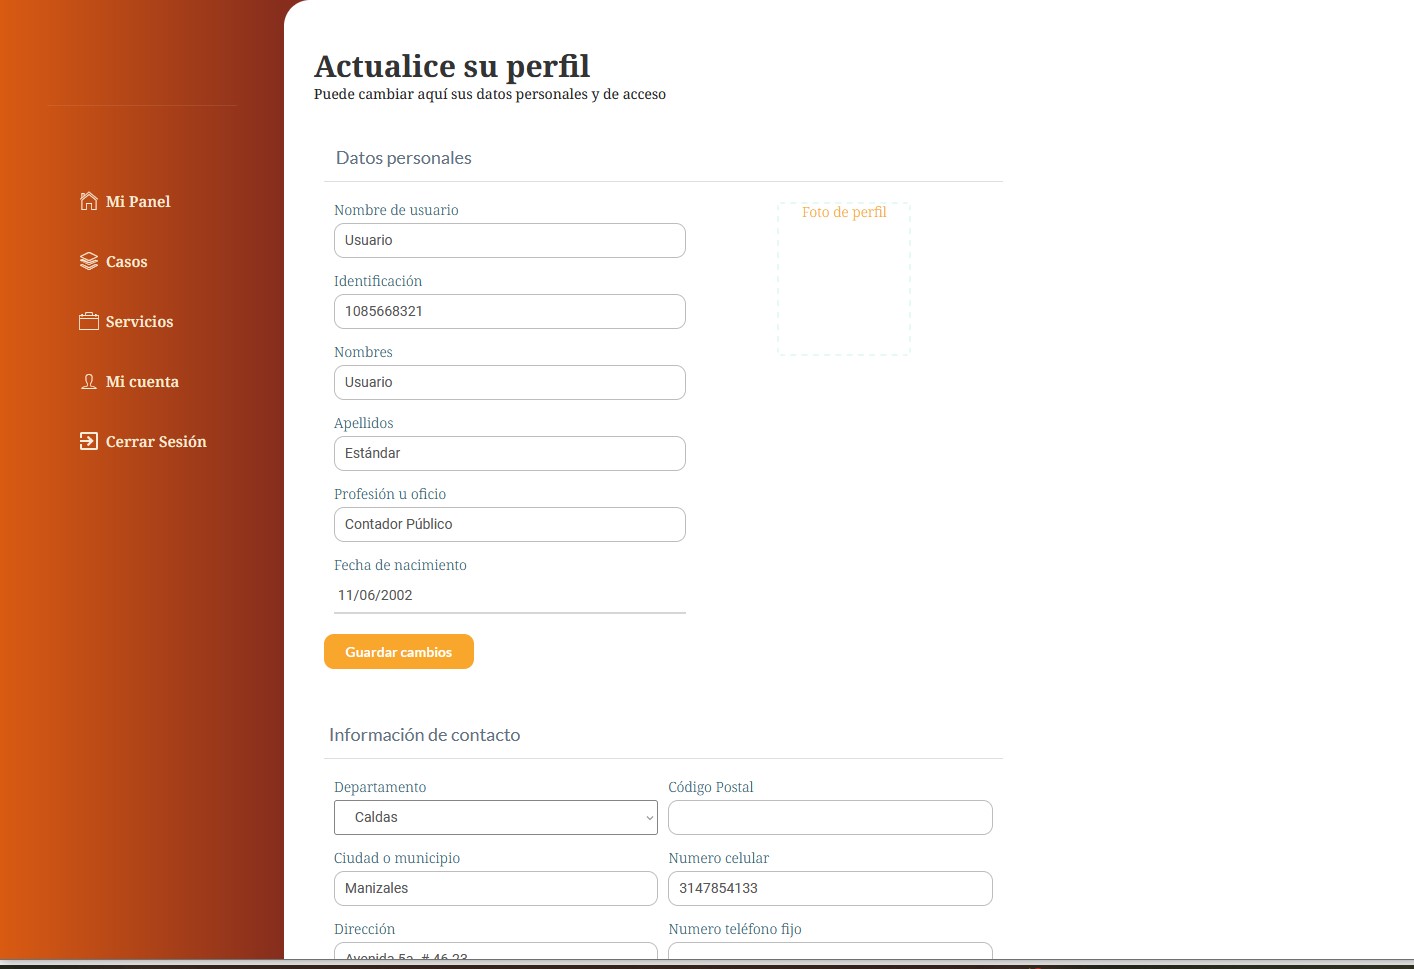Open the Mi Panel menu item
Image resolution: width=1414 pixels, height=969 pixels.
tap(138, 201)
